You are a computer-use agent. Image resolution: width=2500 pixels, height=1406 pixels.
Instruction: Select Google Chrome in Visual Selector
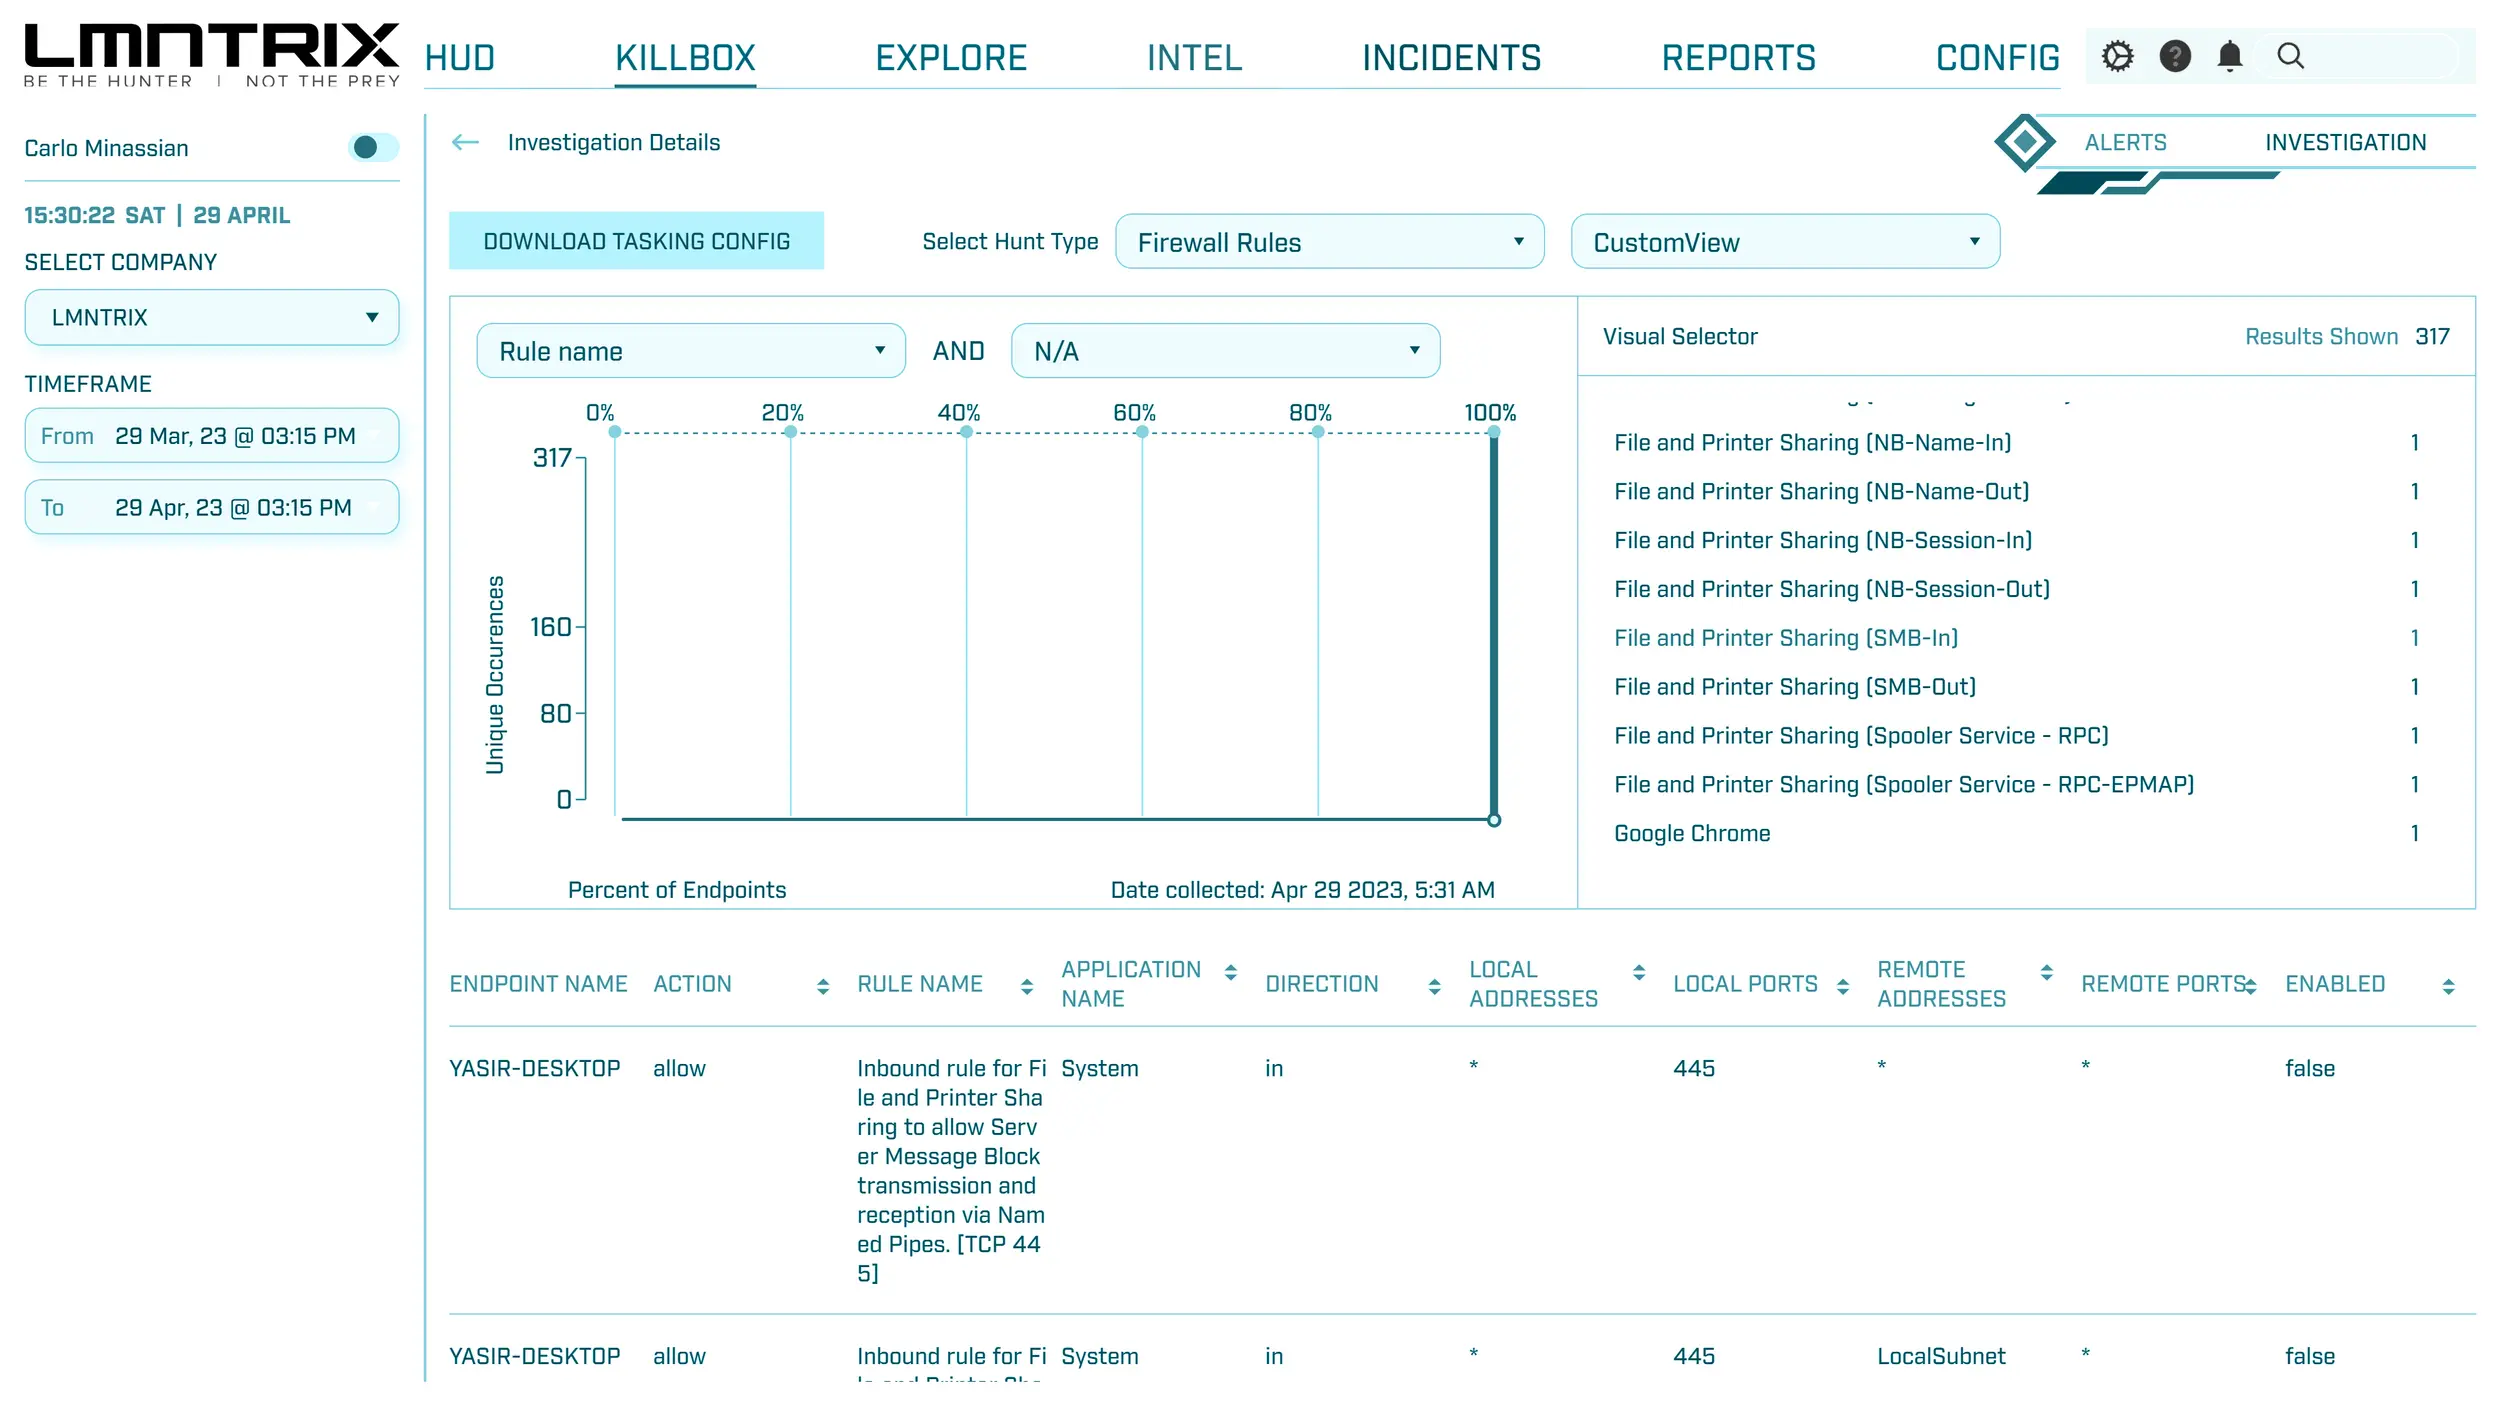coord(1692,834)
